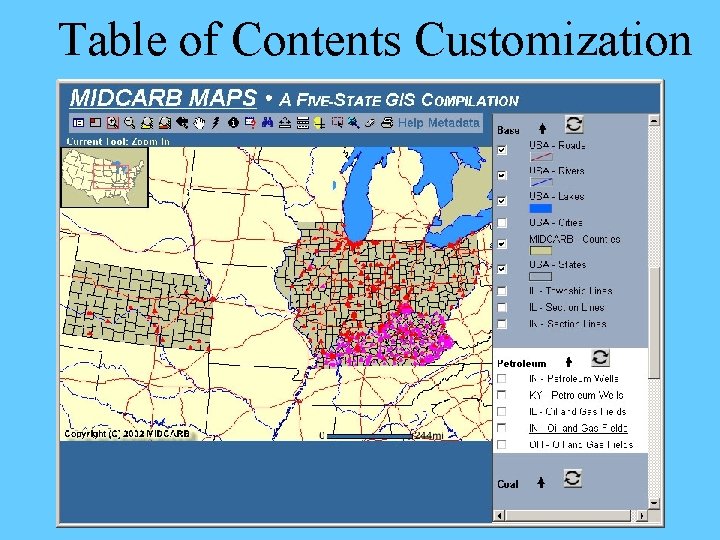
Task: Check IN - Oil and Gas Fields box
Action: pos(502,428)
